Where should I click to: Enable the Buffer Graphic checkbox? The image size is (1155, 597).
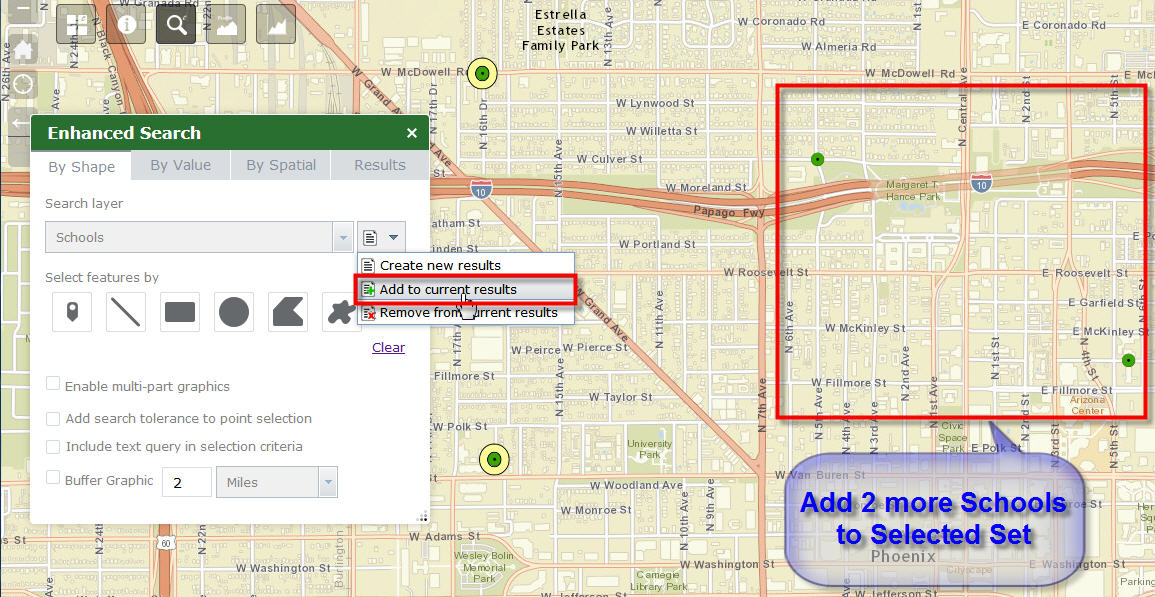coord(53,477)
